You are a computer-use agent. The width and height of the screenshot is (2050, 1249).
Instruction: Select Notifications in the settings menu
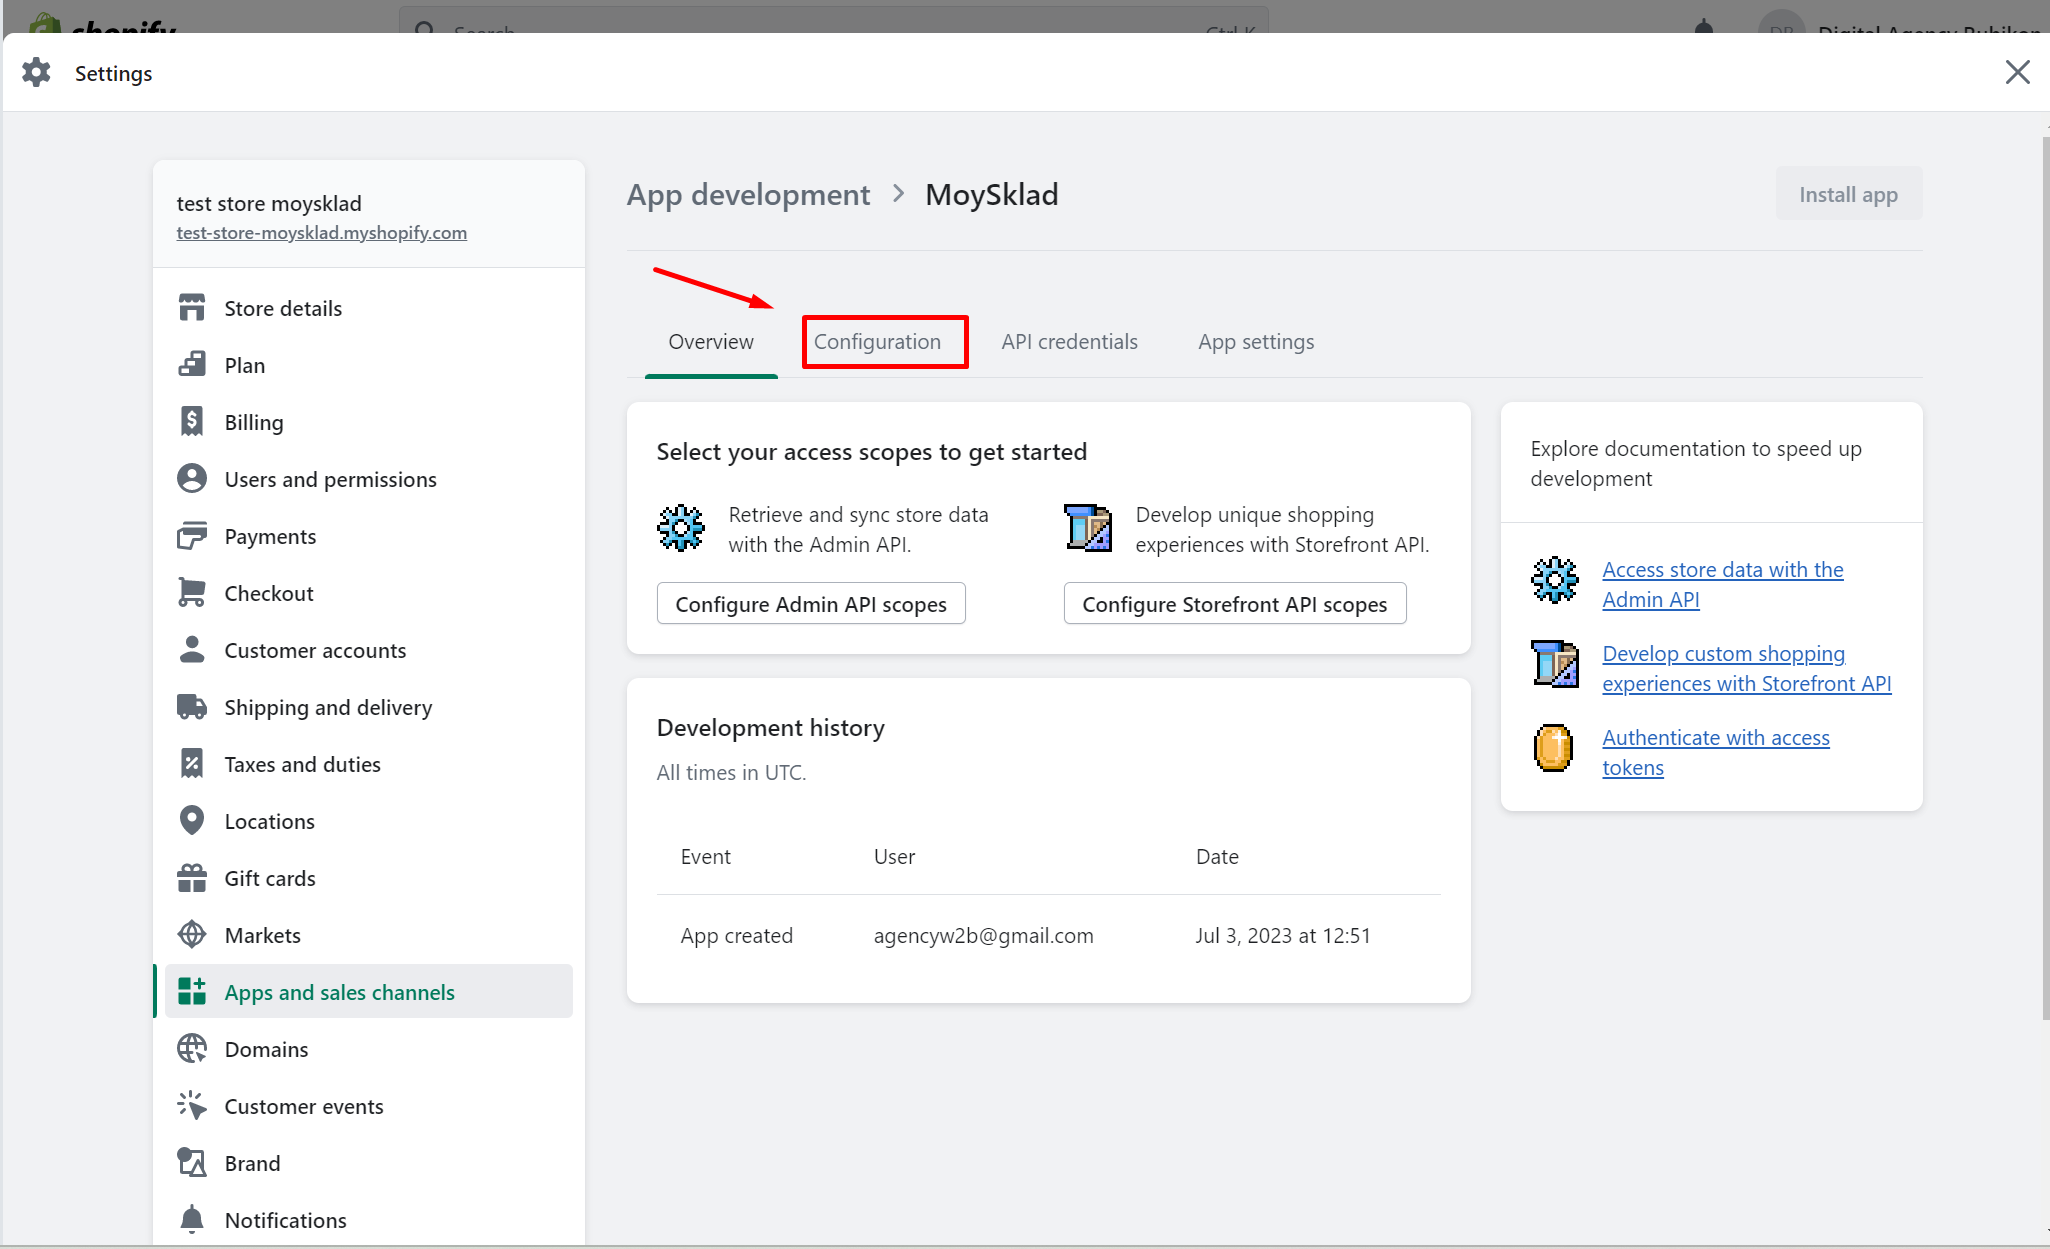(369, 1220)
